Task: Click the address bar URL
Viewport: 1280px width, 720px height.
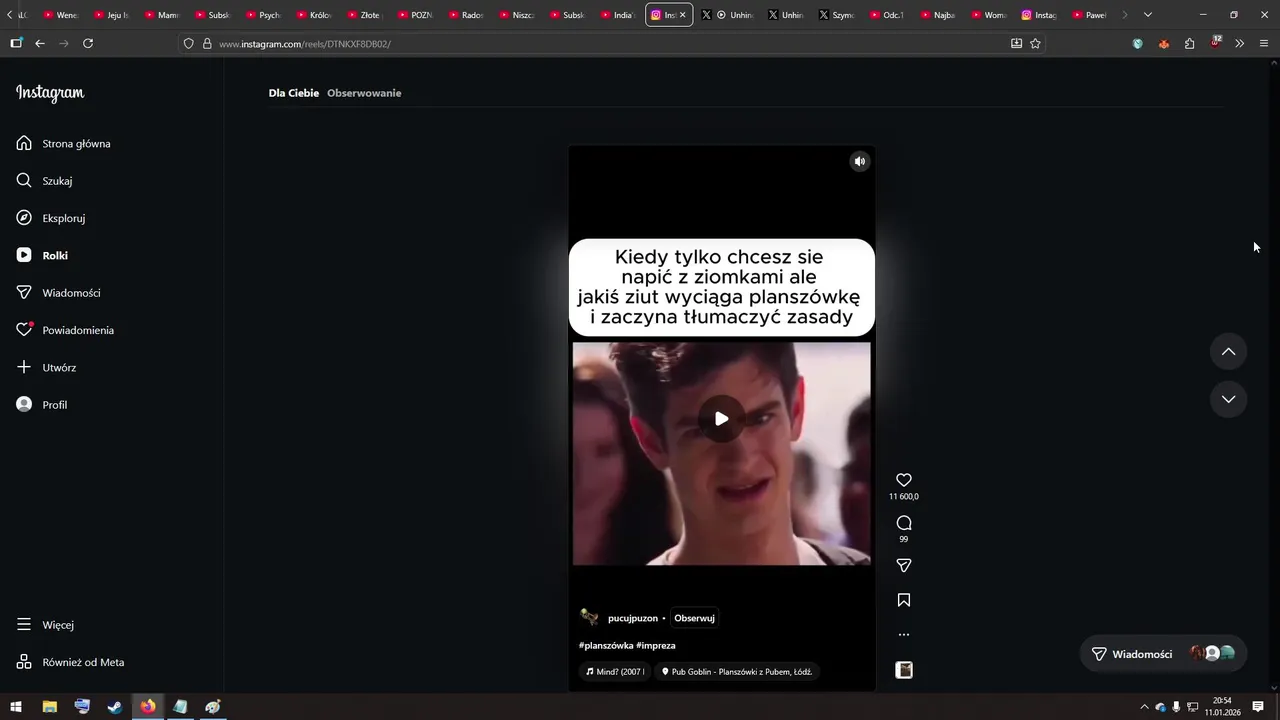Action: click(x=305, y=44)
